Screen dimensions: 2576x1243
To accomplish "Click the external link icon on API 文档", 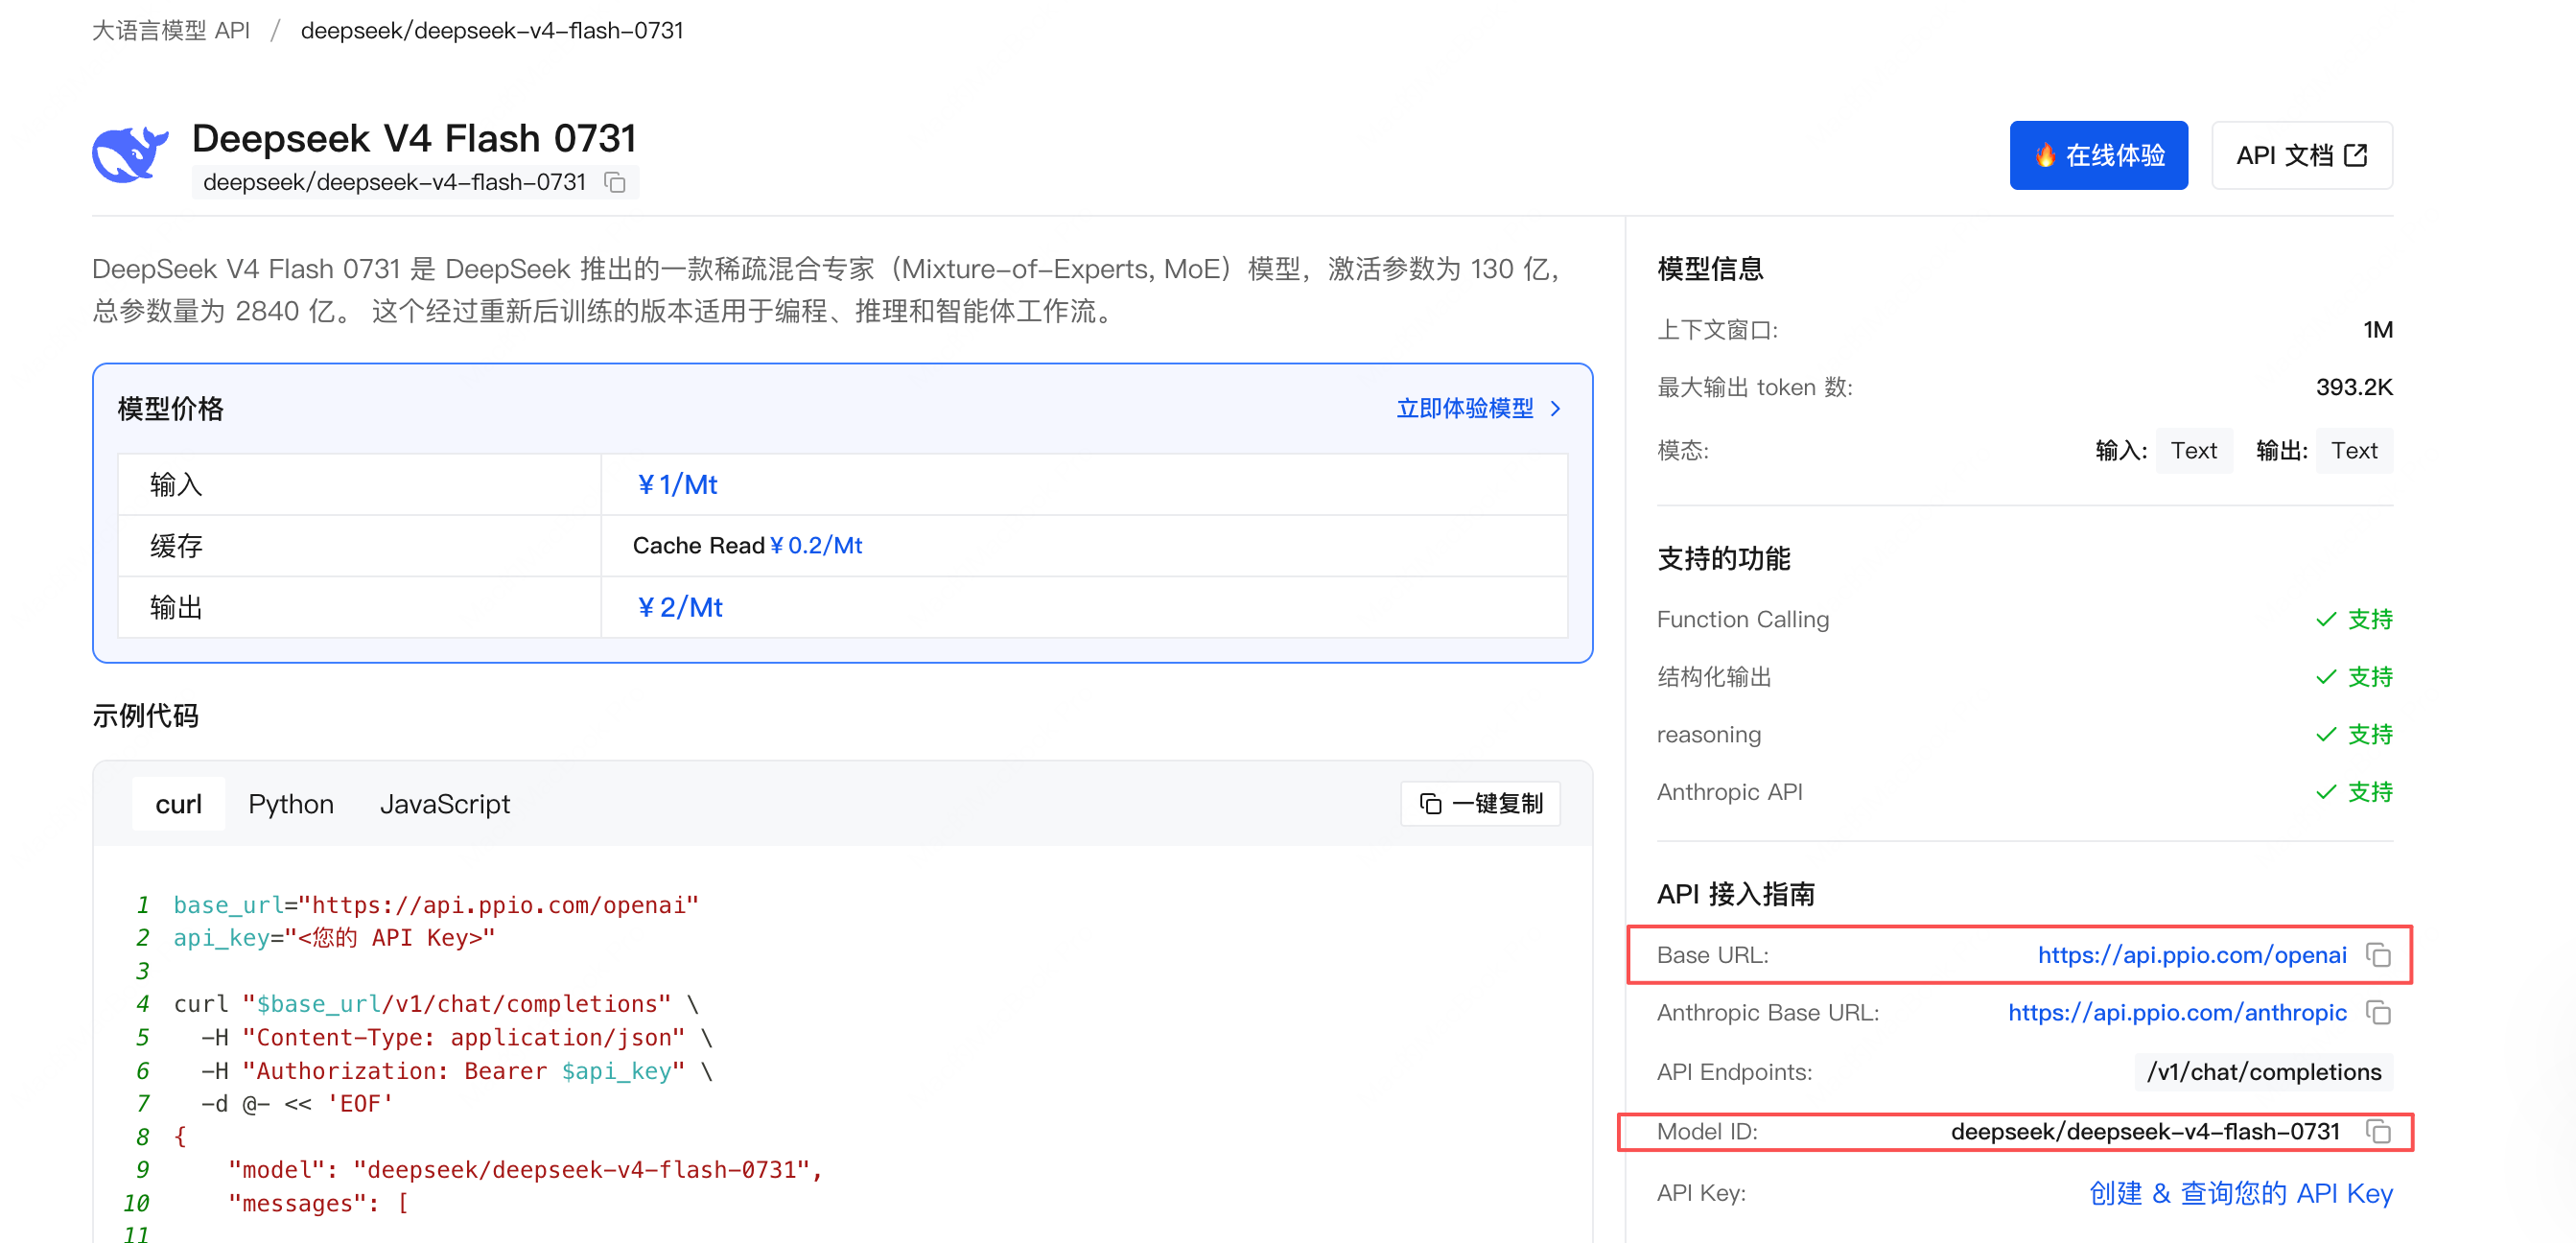I will click(2356, 155).
